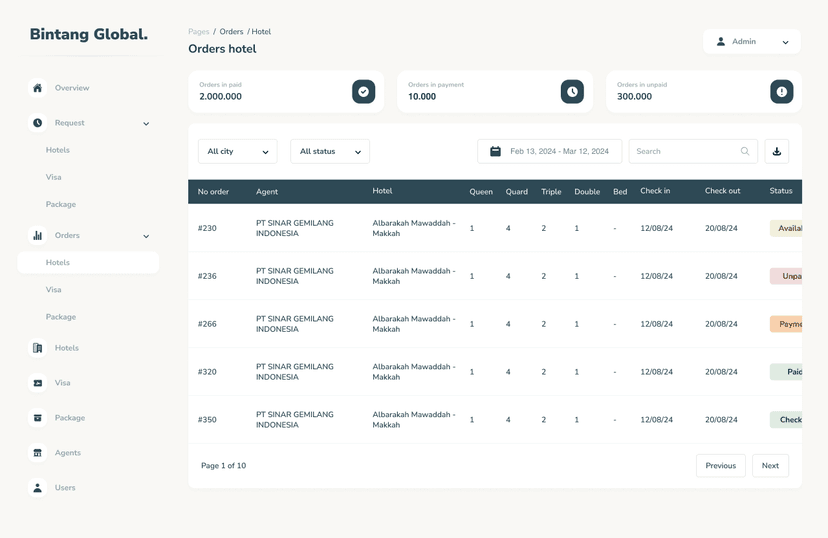This screenshot has width=828, height=538.
Task: Select order #230 number
Action: (207, 228)
